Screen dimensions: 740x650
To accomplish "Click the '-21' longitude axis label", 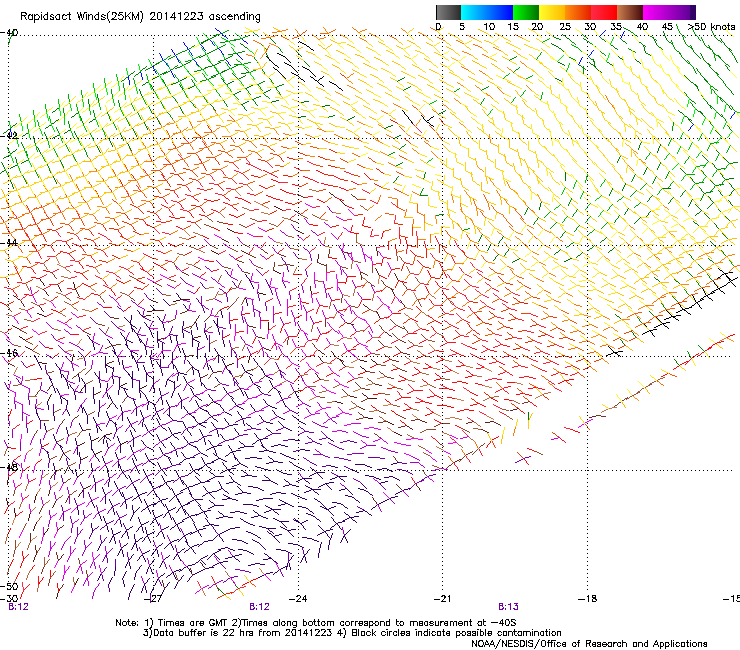I will tap(442, 599).
